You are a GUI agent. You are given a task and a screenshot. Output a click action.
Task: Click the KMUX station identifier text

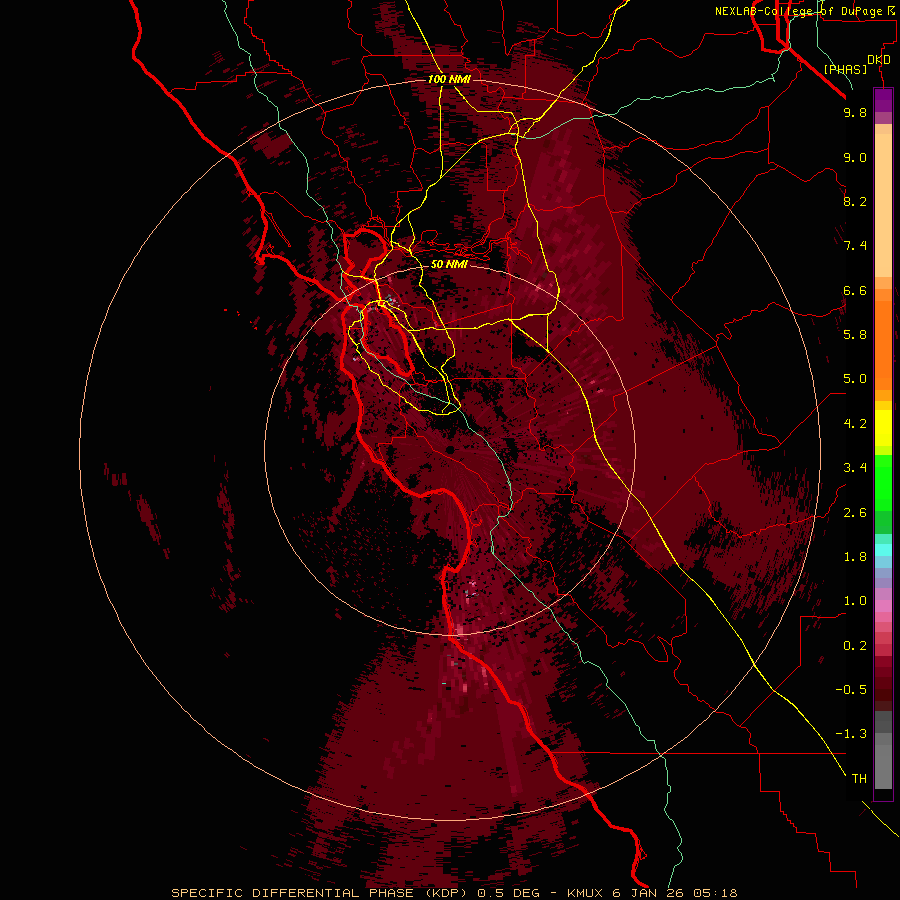[586, 893]
